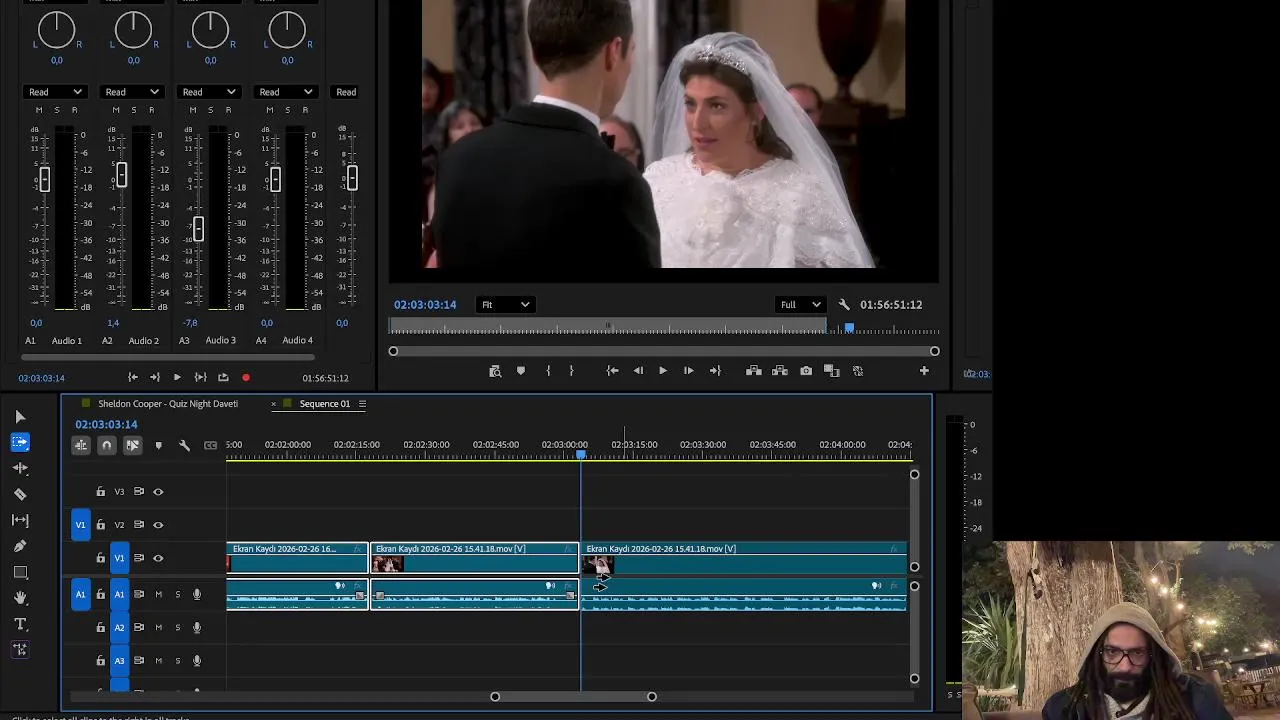Click the insert/overwrite nest sequence icon in timeline

coord(81,445)
